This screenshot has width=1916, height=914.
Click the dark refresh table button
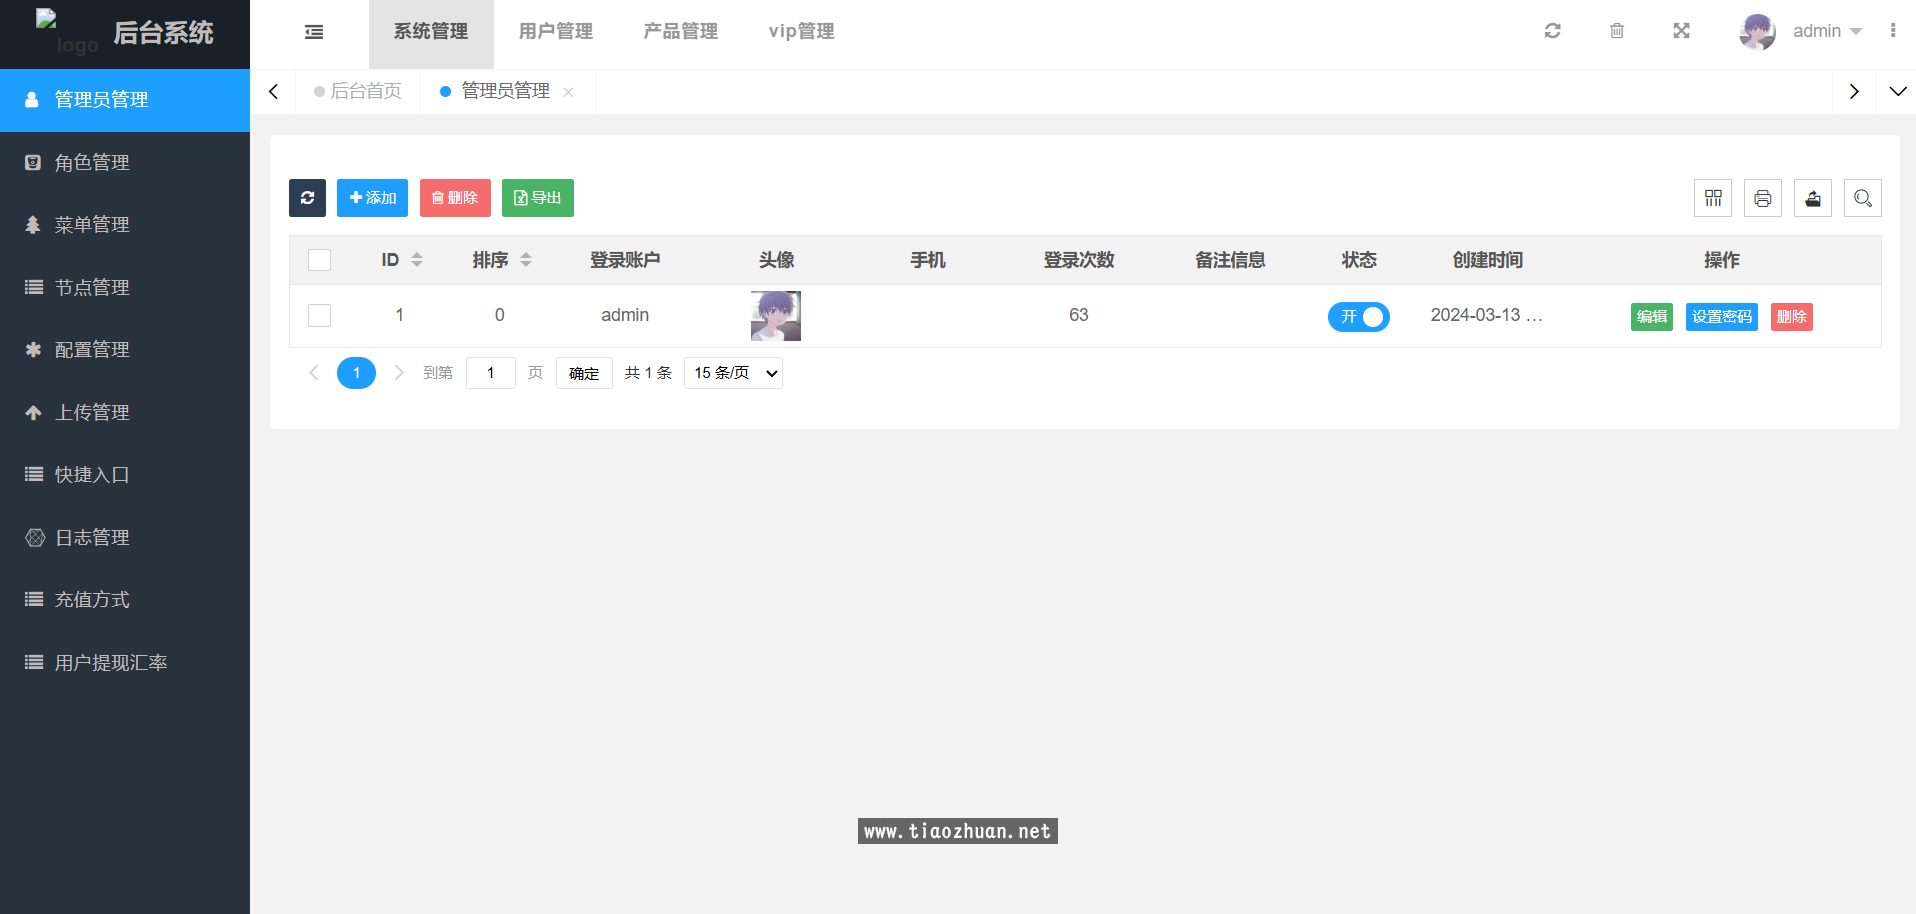tap(308, 198)
